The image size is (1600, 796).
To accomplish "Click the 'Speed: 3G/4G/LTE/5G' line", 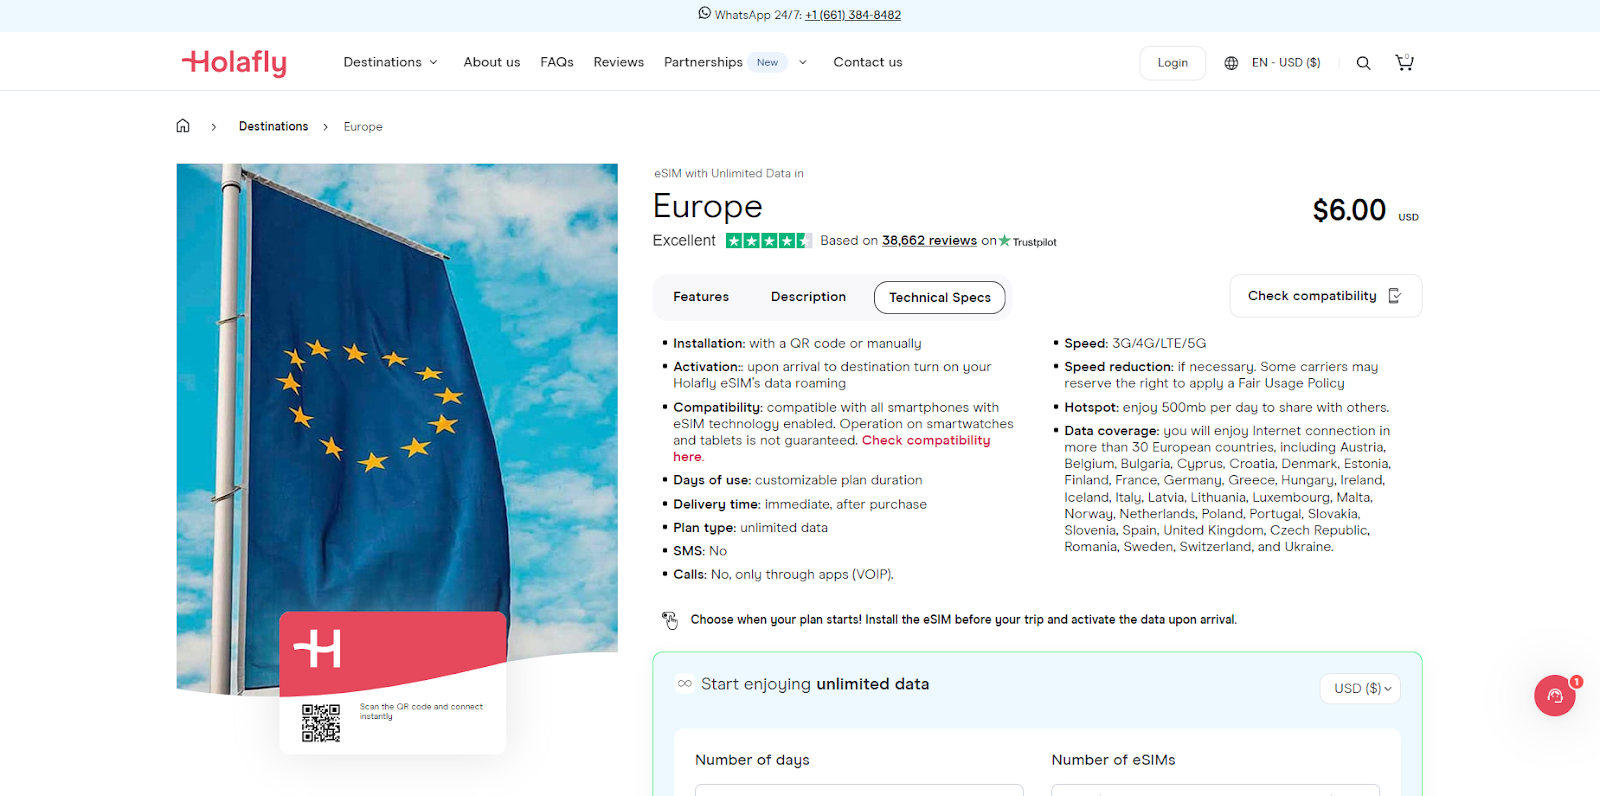I will point(1135,344).
